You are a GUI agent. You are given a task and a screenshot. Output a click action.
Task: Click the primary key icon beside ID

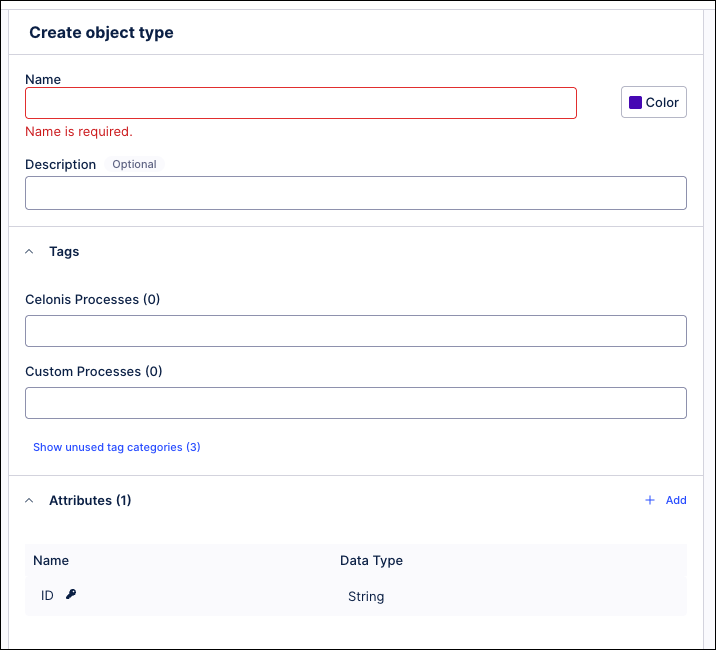pyautogui.click(x=71, y=595)
